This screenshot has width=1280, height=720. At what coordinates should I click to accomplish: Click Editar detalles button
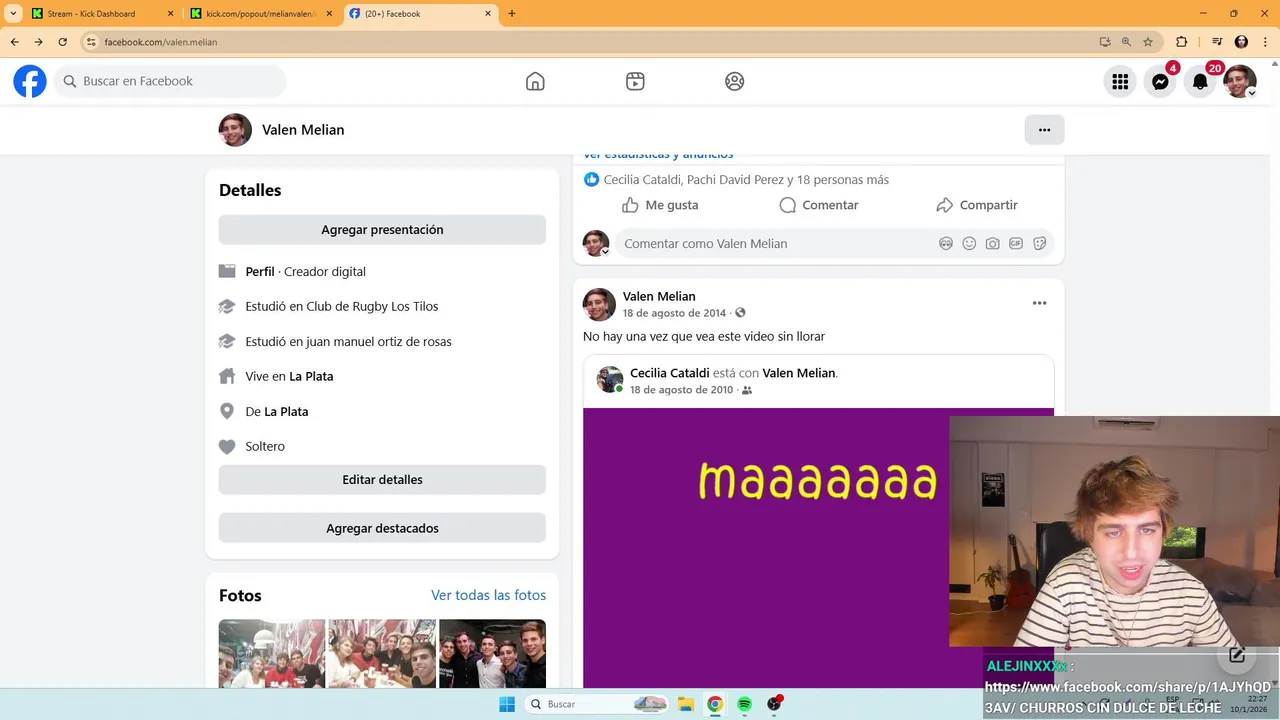point(382,480)
